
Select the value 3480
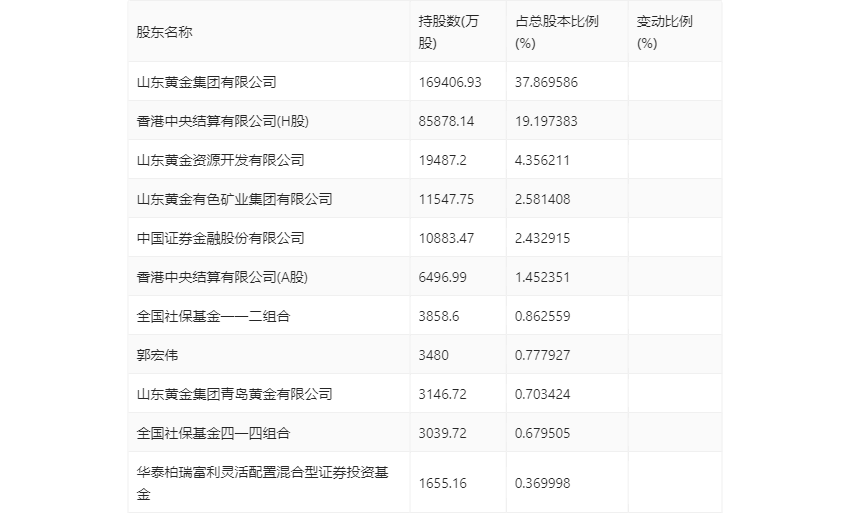(x=433, y=355)
